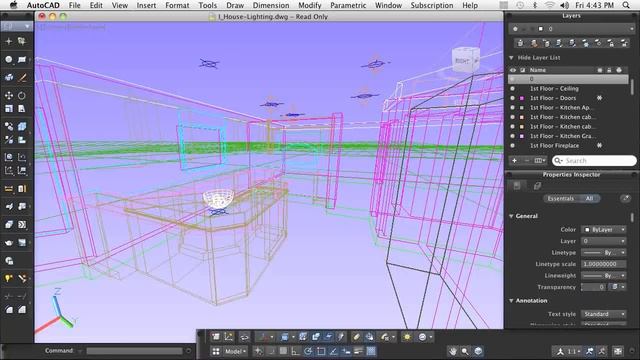Open the Model space dropdown in status bar
The width and height of the screenshot is (640, 360).
point(236,351)
